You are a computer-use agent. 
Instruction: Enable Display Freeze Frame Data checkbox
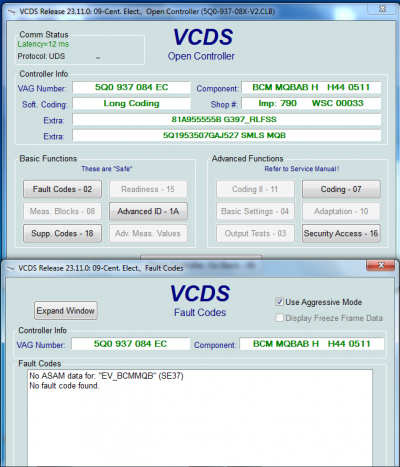[279, 318]
